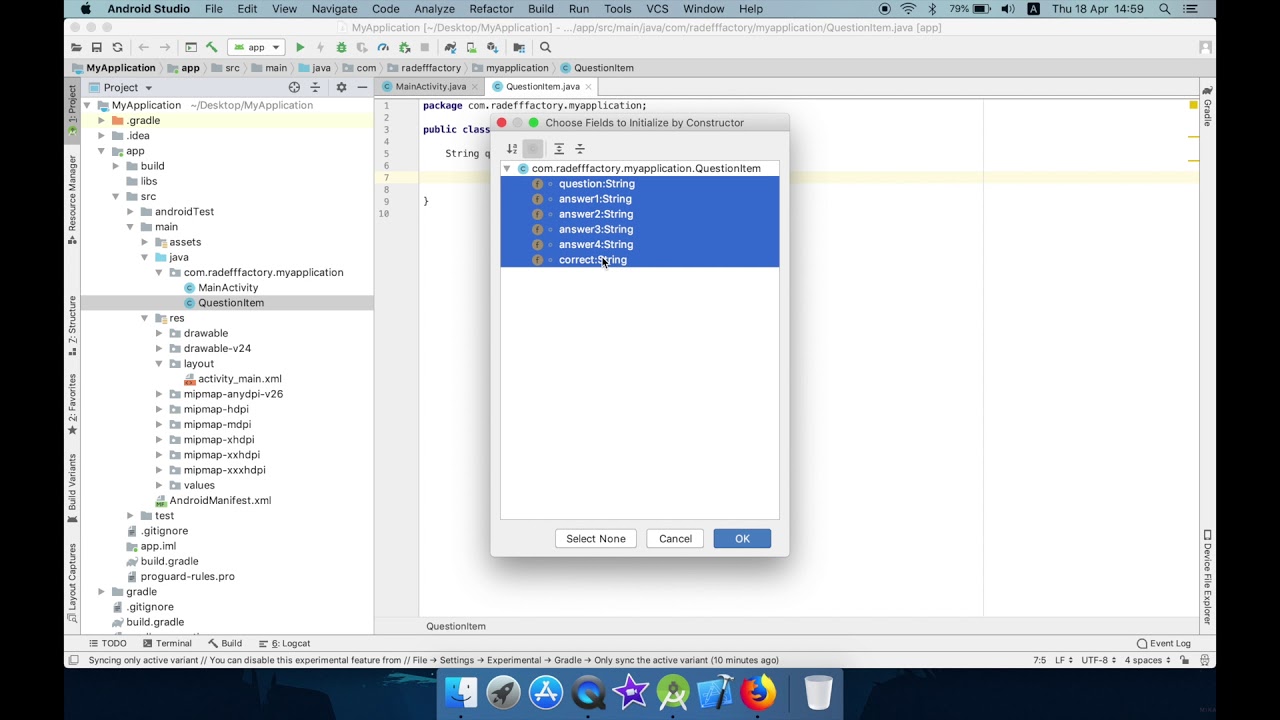1280x720 pixels.
Task: Click Collapse All icon in constructor dialog
Action: tap(580, 149)
